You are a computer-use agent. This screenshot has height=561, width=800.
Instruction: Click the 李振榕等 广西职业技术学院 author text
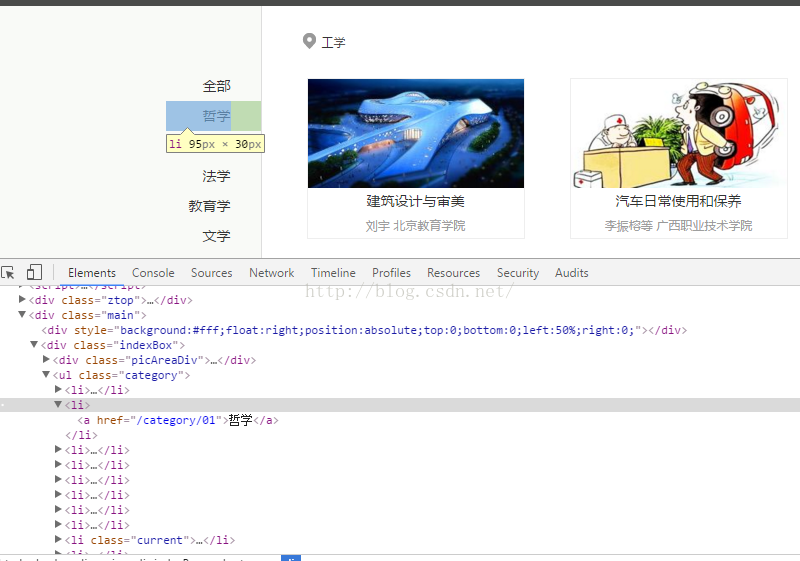point(678,225)
